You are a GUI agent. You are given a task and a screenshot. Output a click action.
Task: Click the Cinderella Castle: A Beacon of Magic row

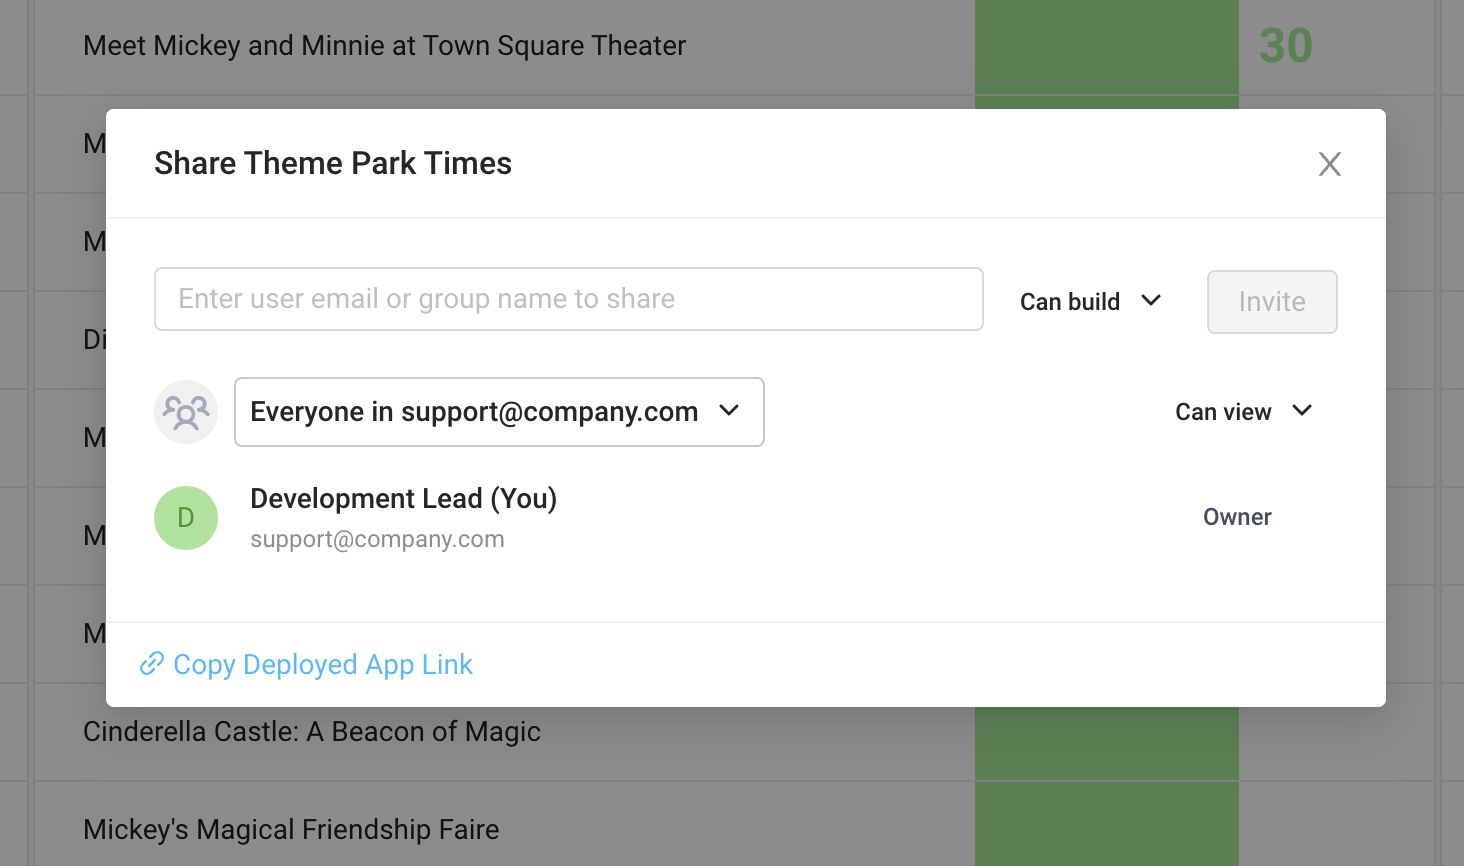(311, 731)
